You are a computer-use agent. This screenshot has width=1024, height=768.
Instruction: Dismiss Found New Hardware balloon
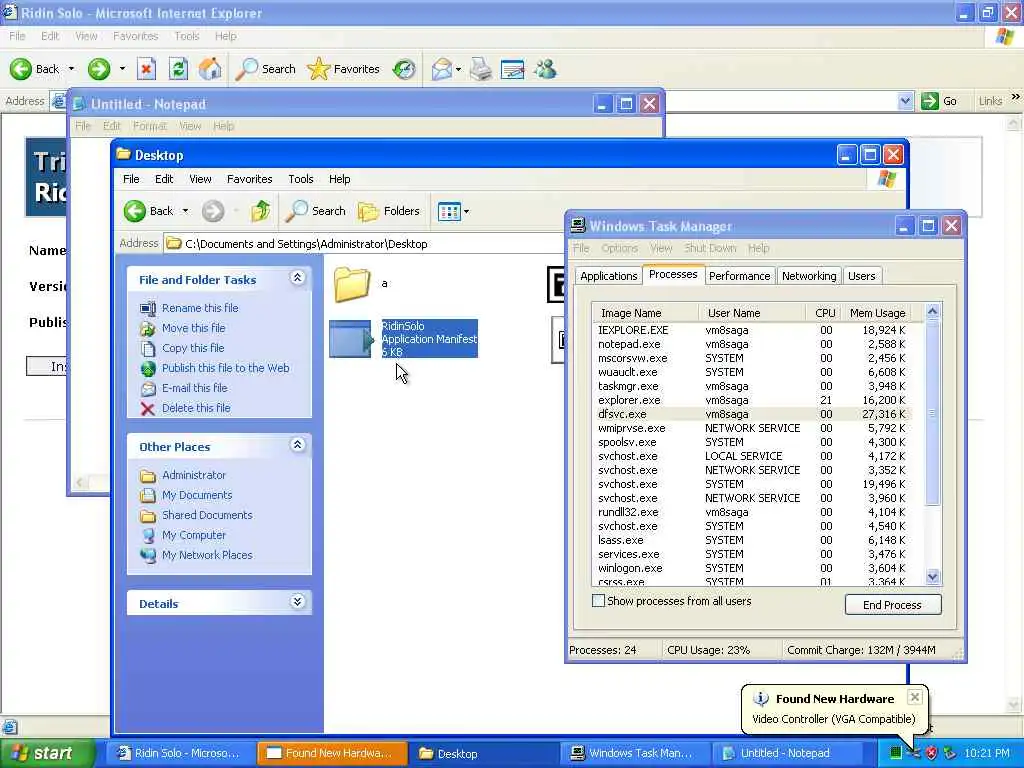tap(915, 697)
